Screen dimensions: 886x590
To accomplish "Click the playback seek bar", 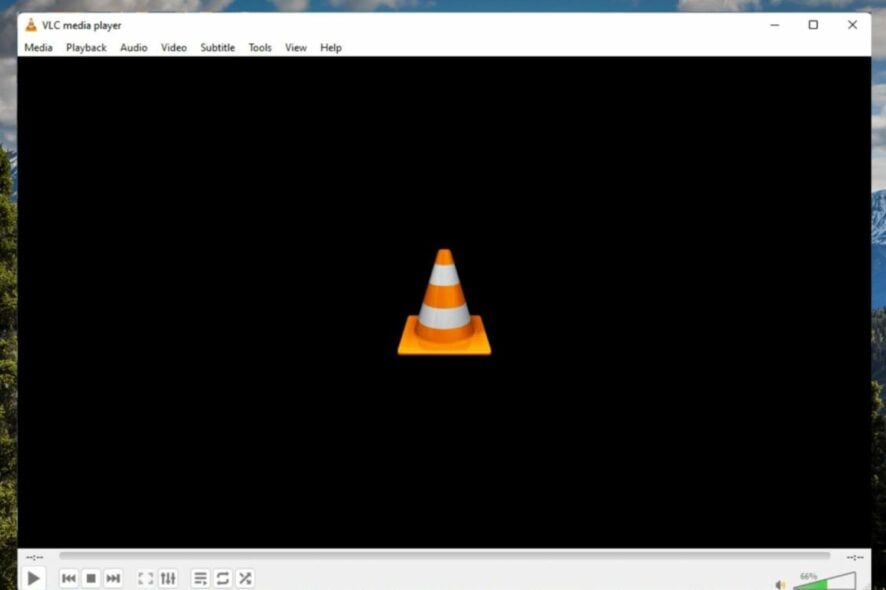I will click(x=444, y=556).
